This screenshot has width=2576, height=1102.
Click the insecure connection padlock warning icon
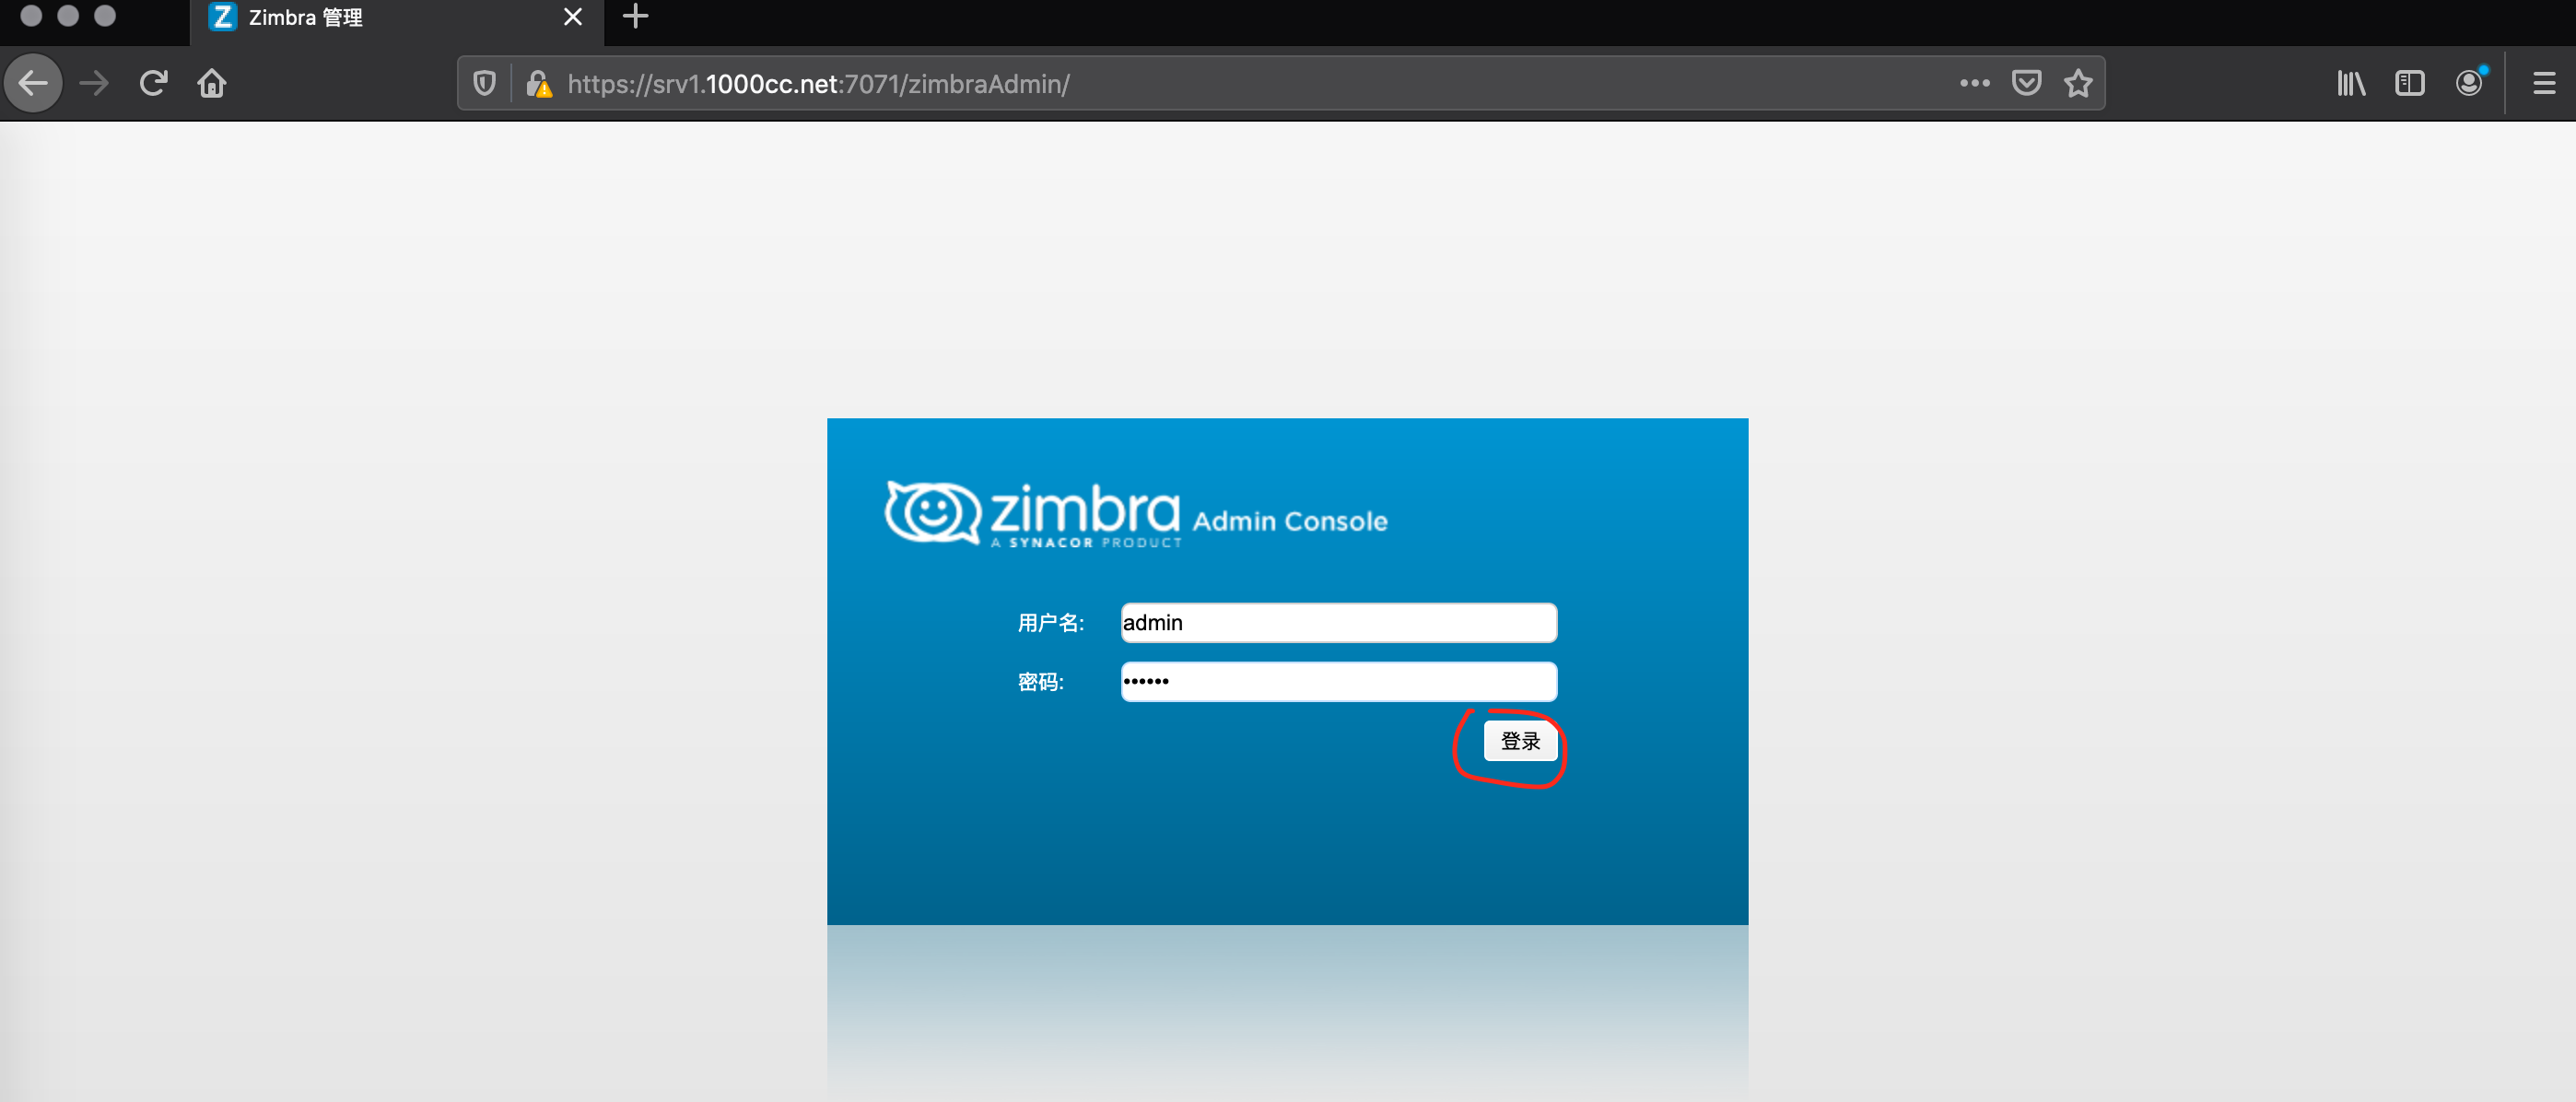tap(539, 83)
